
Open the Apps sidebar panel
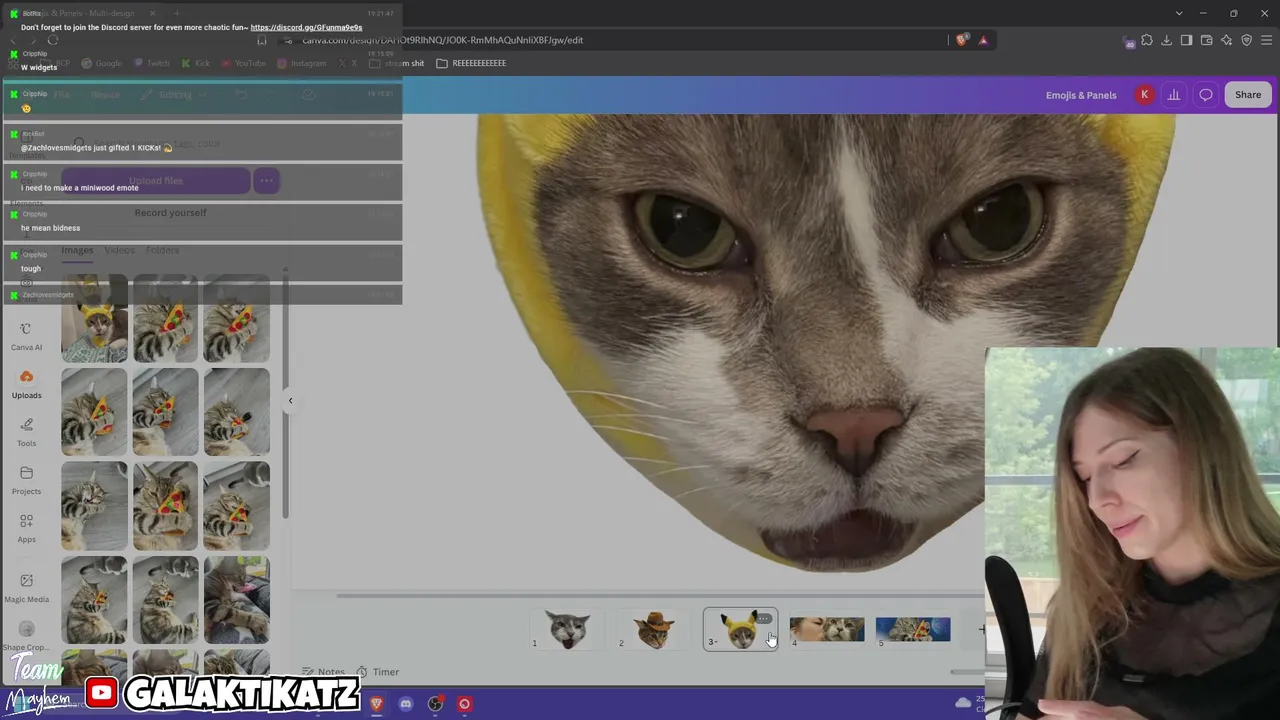26,528
